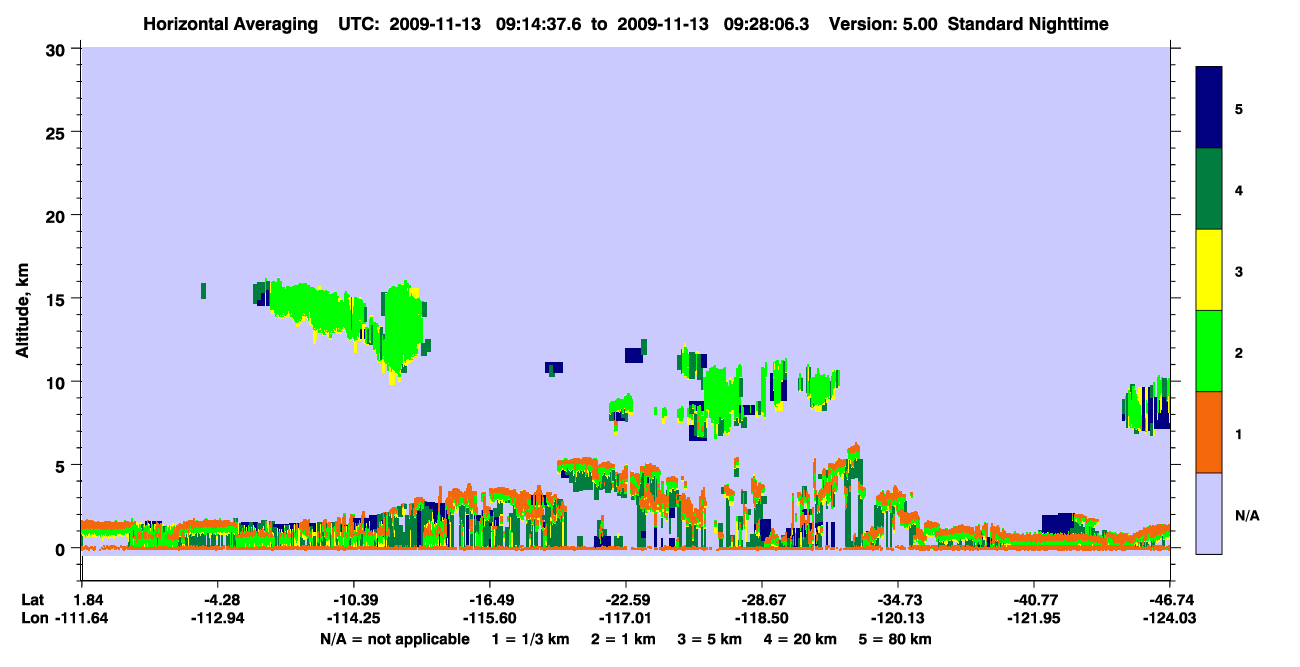Click the latitude value -28.67
This screenshot has width=1300, height=667.
click(762, 599)
